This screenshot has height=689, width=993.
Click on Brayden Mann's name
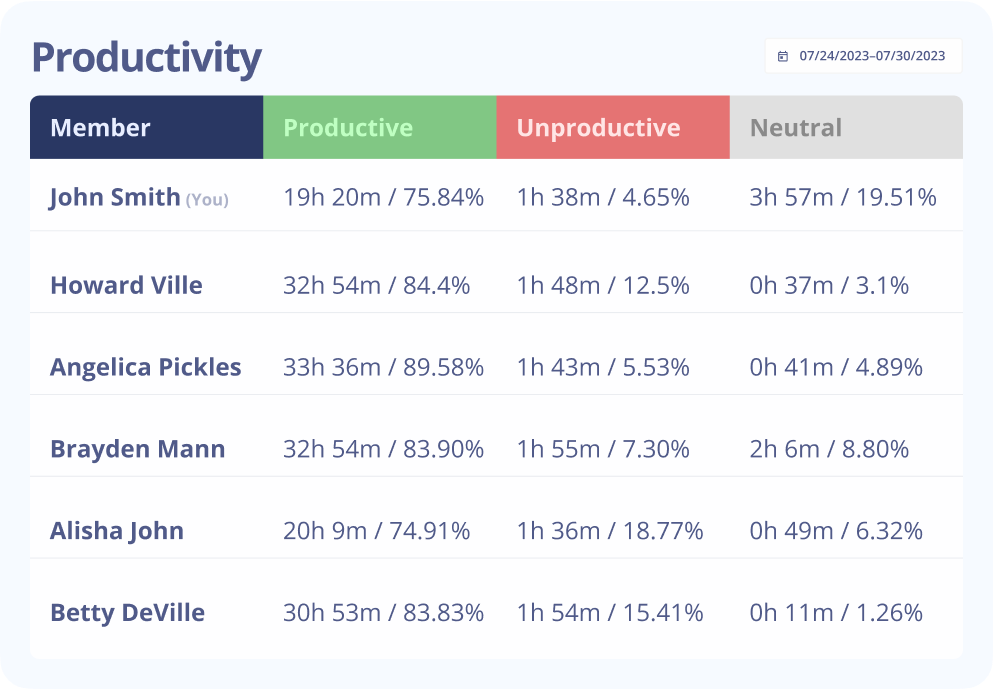[137, 449]
